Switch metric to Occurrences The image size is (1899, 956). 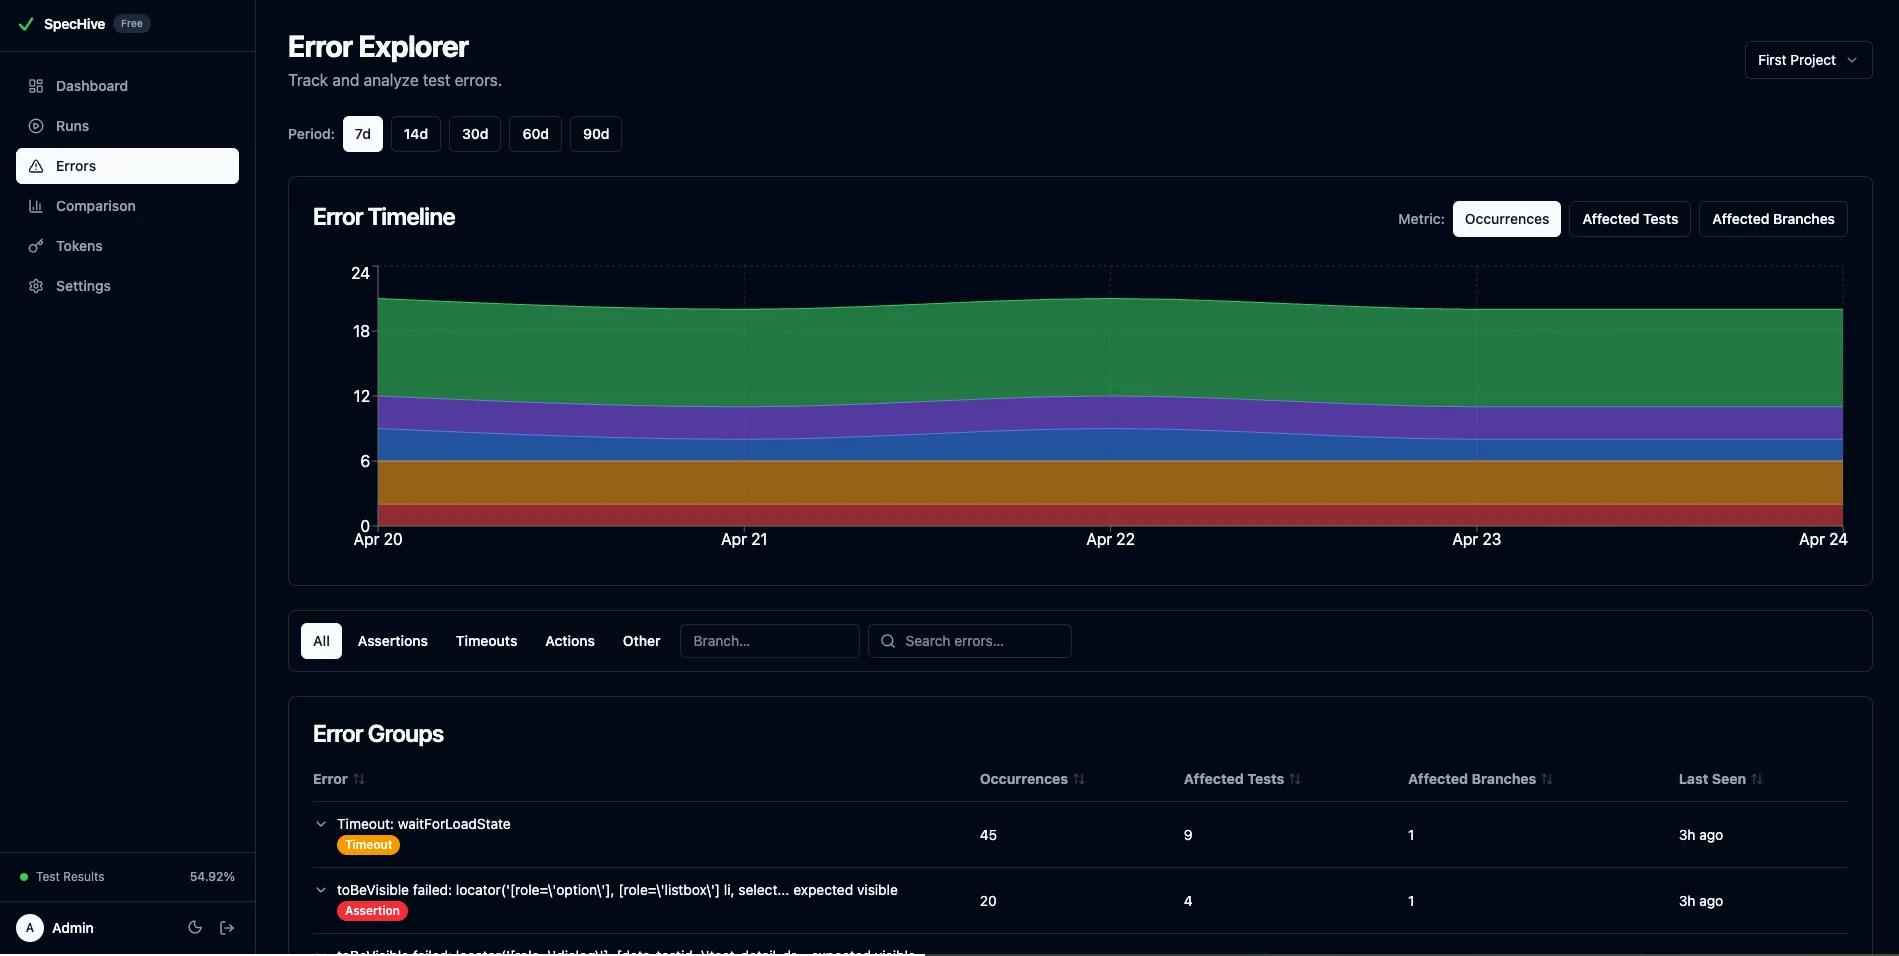coord(1507,219)
